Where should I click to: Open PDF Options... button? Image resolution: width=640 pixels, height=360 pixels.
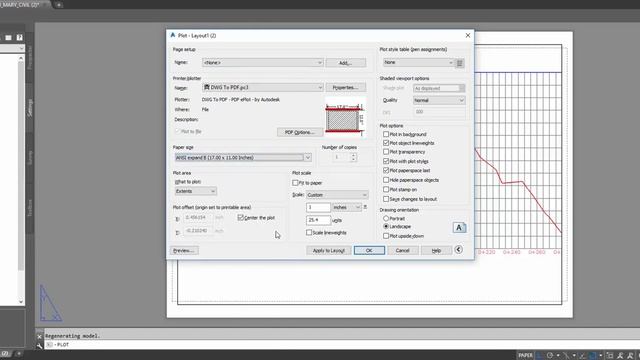click(x=299, y=132)
